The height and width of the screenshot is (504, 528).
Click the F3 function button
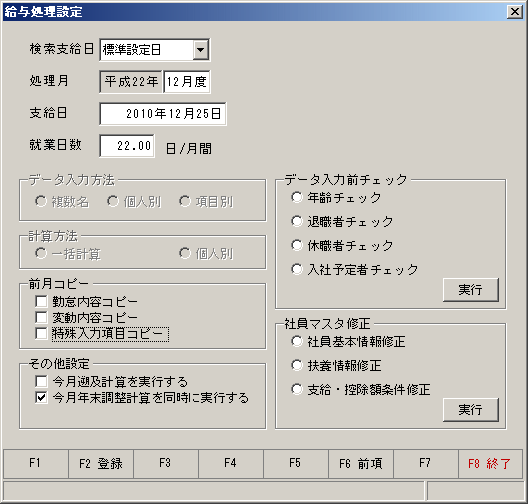click(x=166, y=463)
